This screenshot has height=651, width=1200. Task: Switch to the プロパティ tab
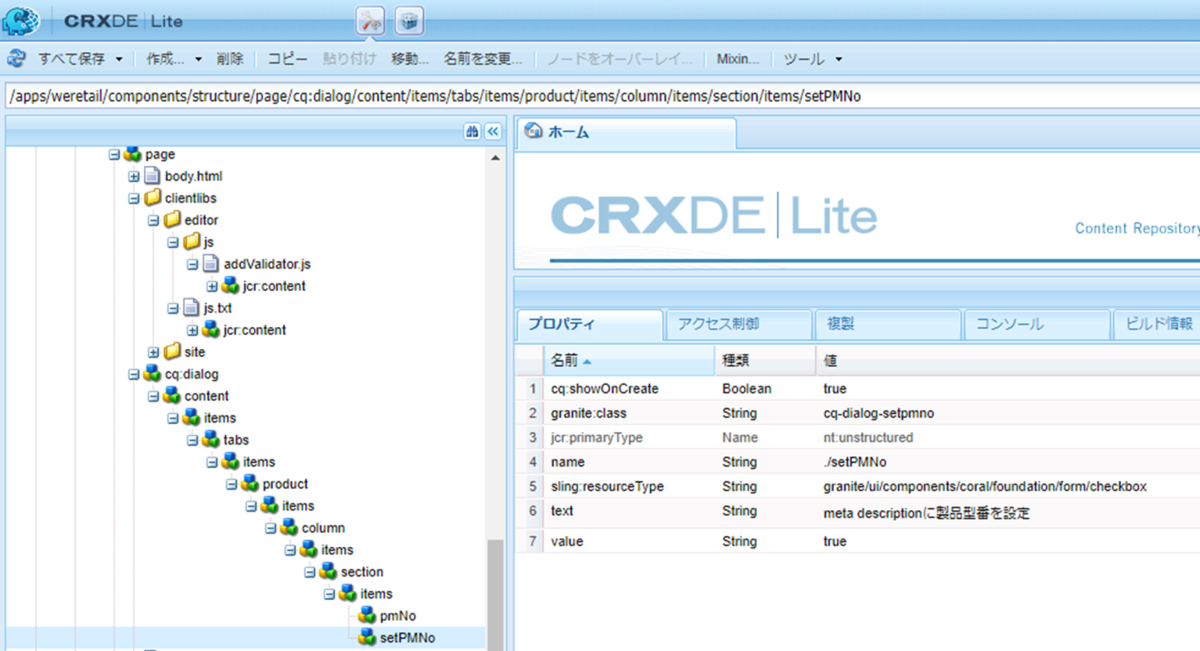(x=589, y=324)
